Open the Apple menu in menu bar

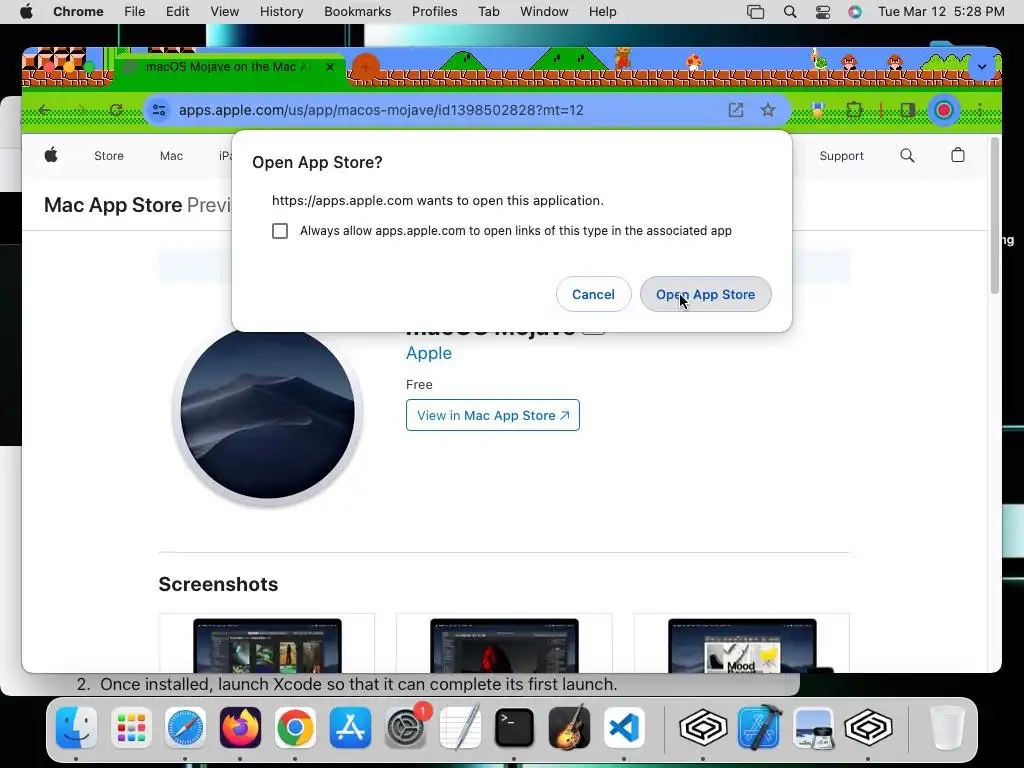tap(26, 12)
